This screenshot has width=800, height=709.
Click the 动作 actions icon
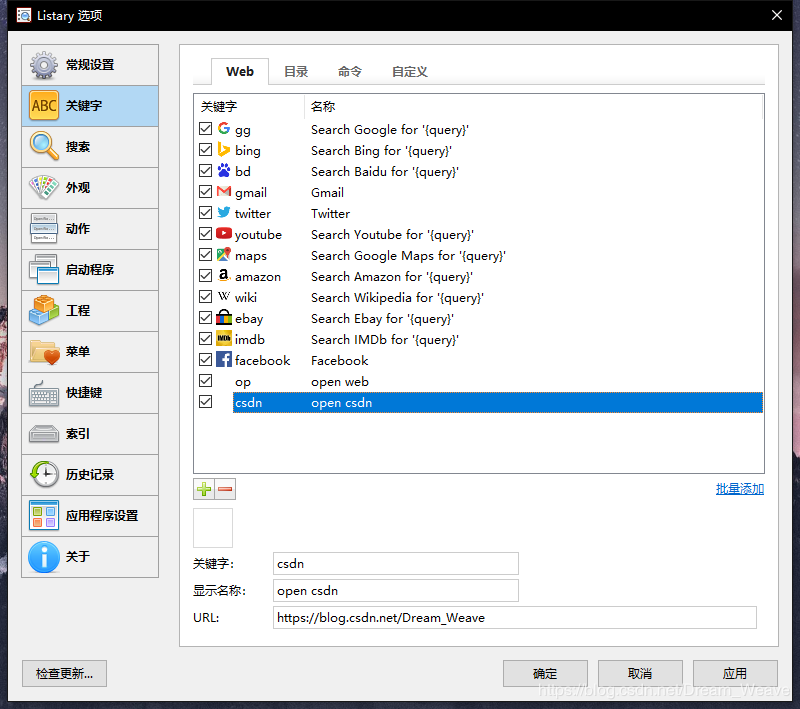tap(89, 228)
